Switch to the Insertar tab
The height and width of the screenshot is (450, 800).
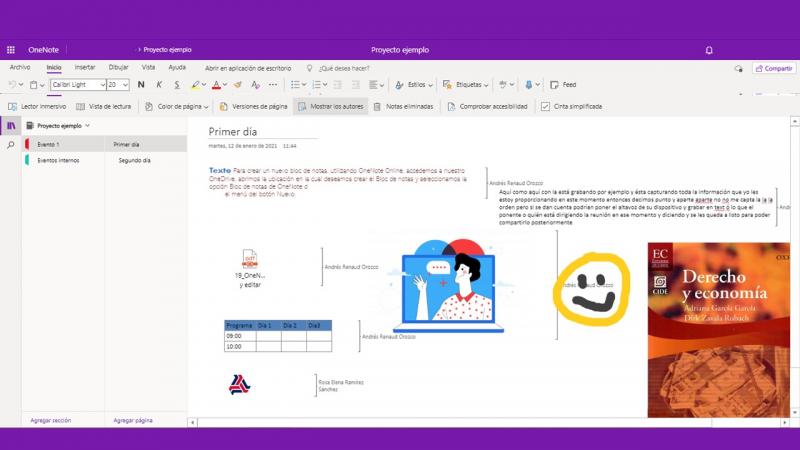click(x=85, y=67)
